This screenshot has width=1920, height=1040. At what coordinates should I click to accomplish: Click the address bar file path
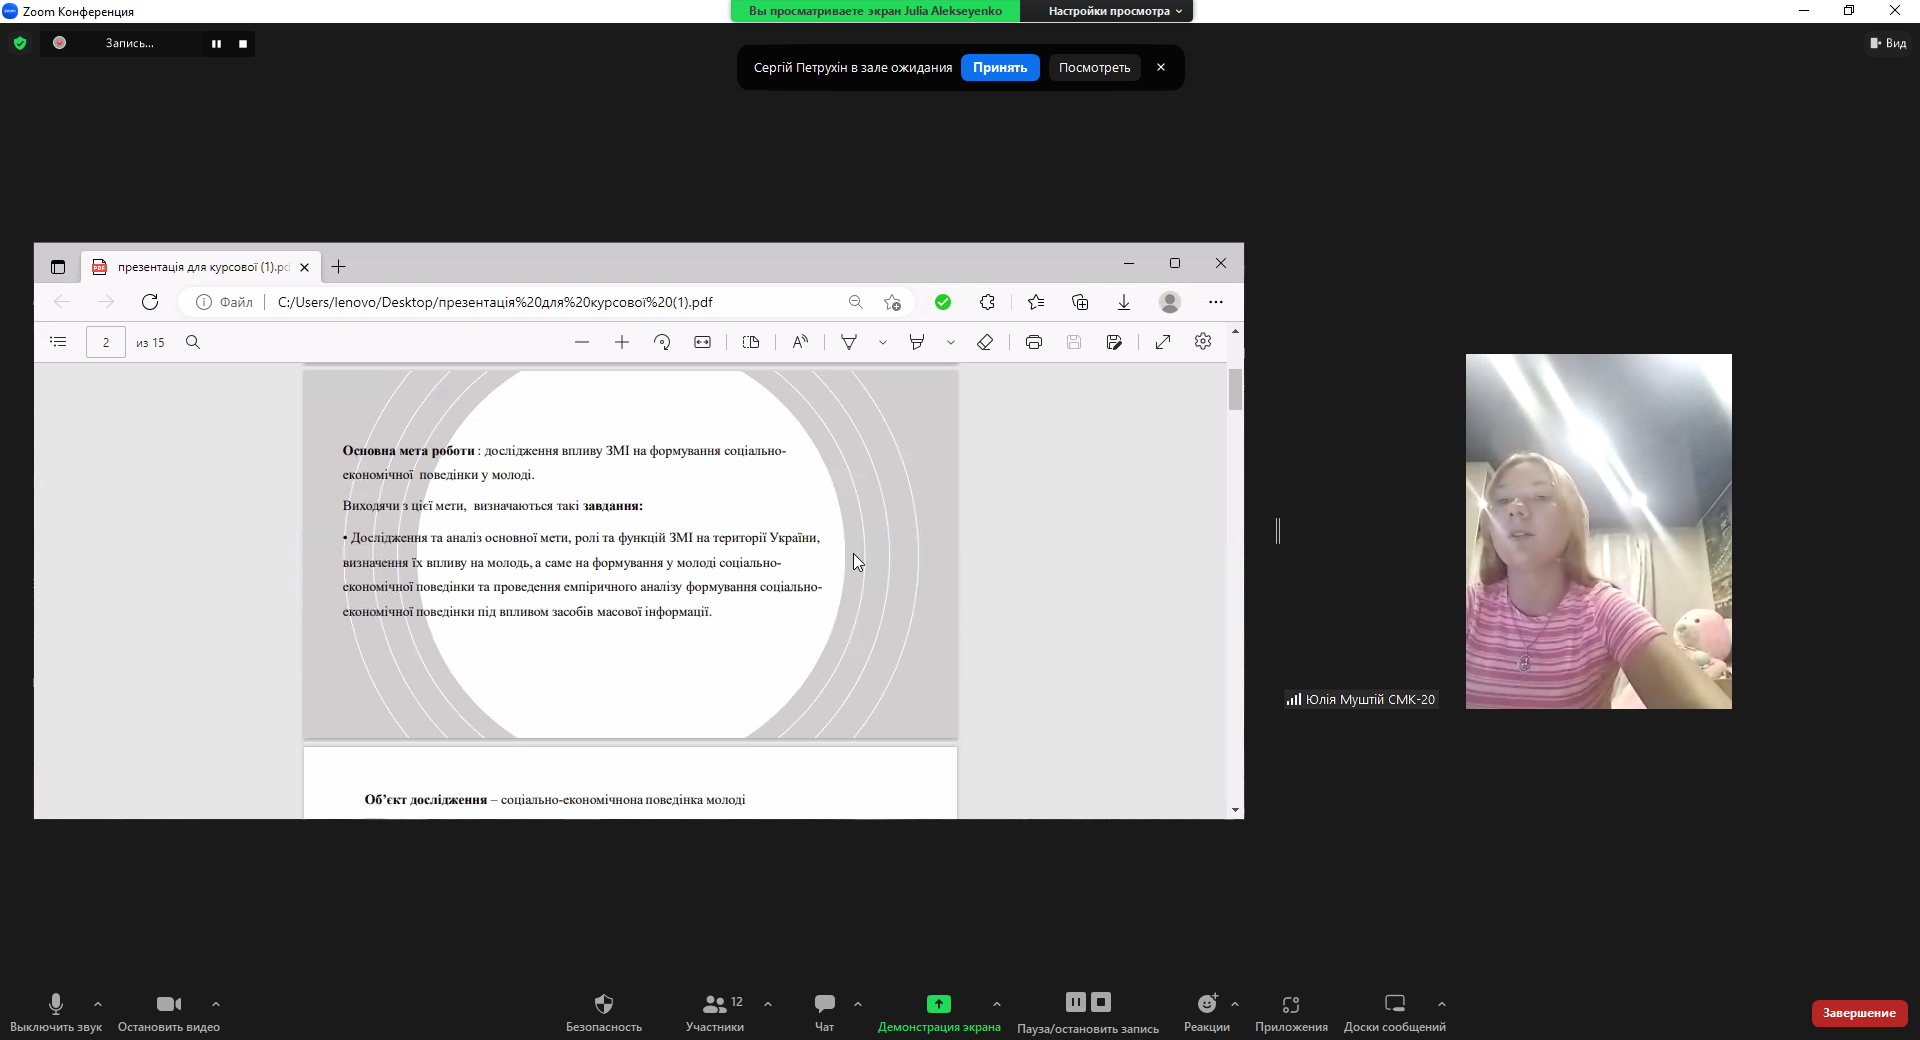point(495,302)
